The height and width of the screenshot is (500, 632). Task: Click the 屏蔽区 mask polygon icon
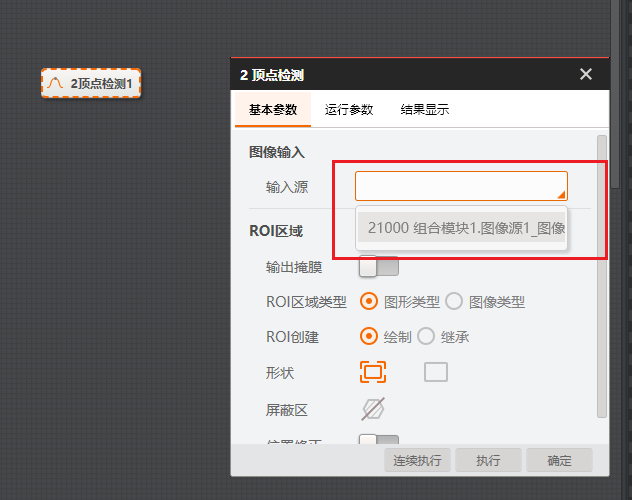click(373, 408)
